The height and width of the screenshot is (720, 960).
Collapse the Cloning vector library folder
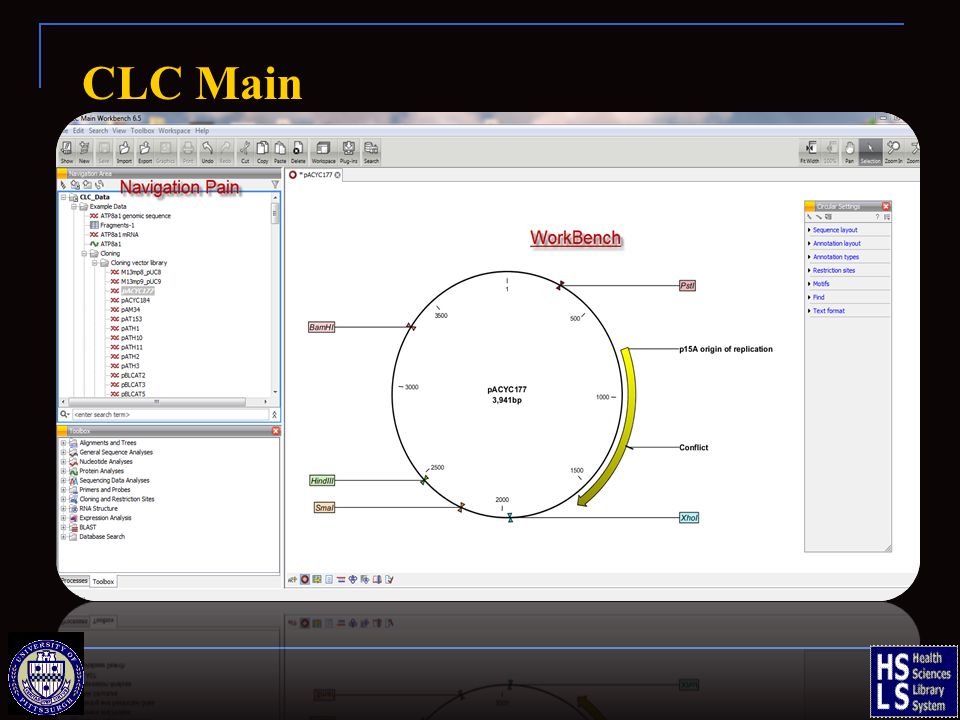point(95,263)
